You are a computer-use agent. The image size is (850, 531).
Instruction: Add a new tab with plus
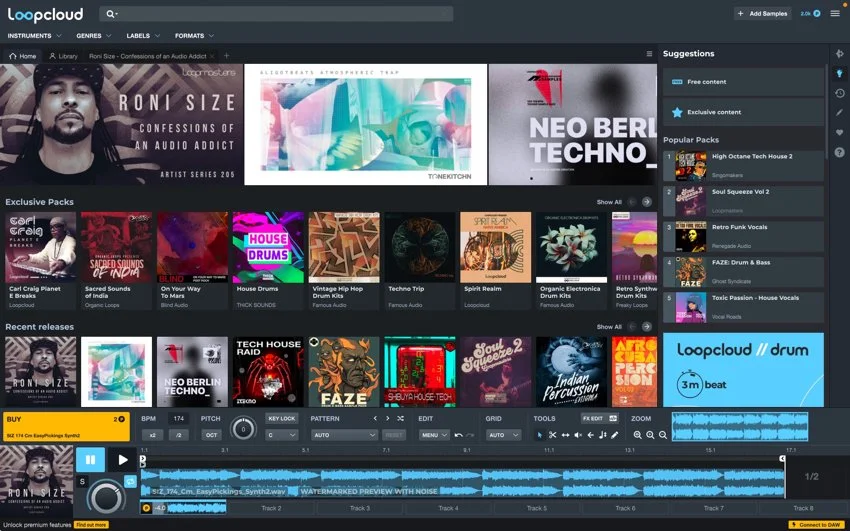(227, 55)
